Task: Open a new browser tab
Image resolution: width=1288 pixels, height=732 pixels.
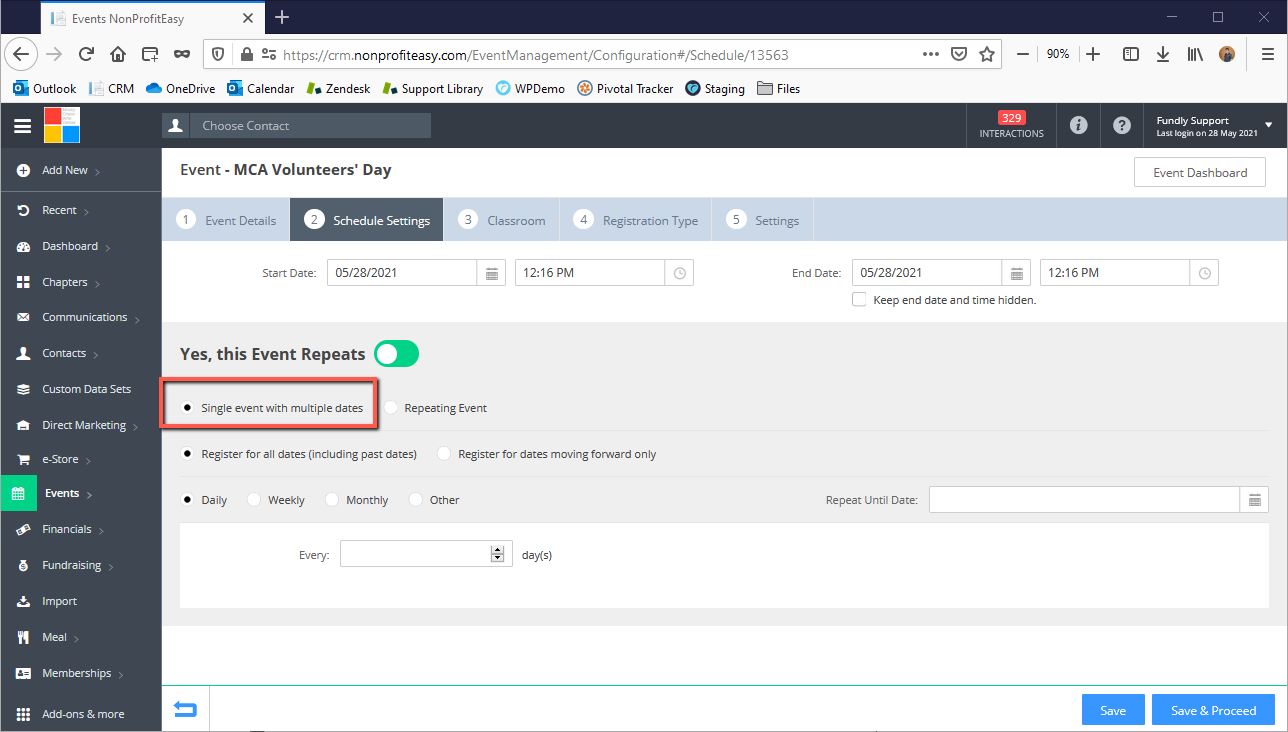Action: pyautogui.click(x=282, y=17)
